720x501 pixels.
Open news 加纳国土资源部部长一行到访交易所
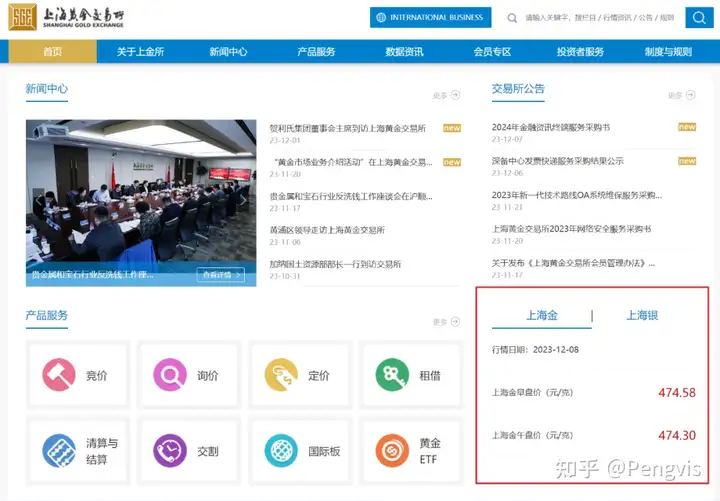click(x=335, y=264)
